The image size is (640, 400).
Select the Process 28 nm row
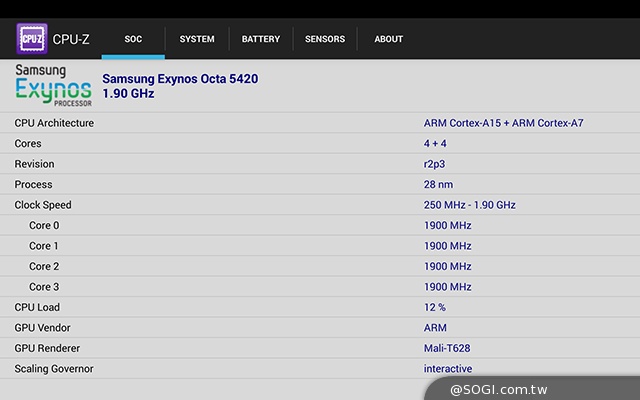point(320,184)
